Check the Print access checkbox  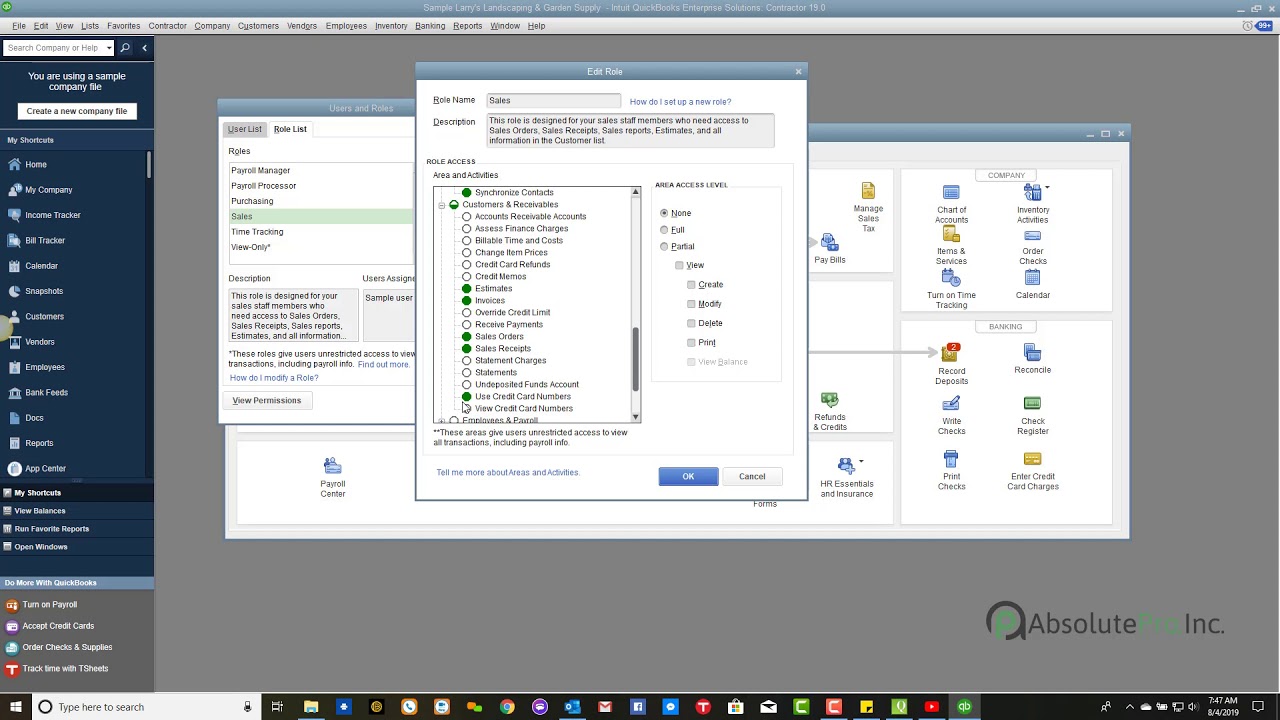coord(691,342)
